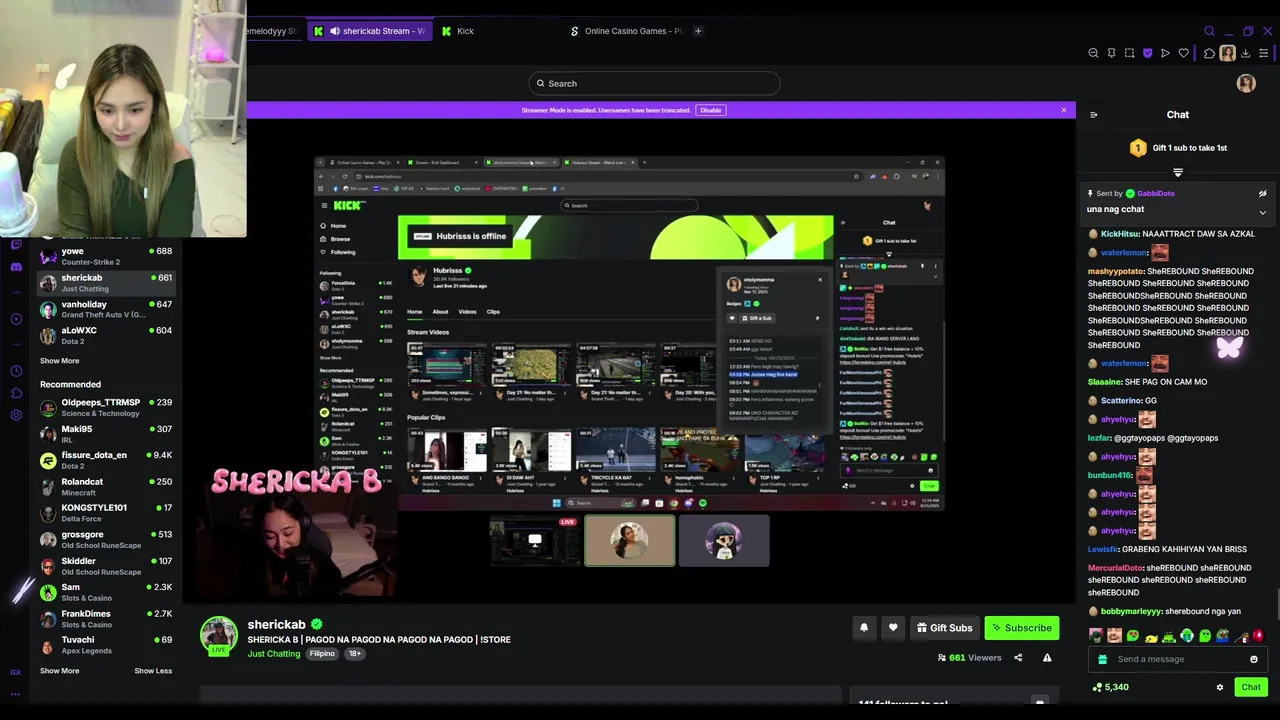Click the player arrow icon in toolbar
This screenshot has height=720, width=1280.
point(1165,53)
